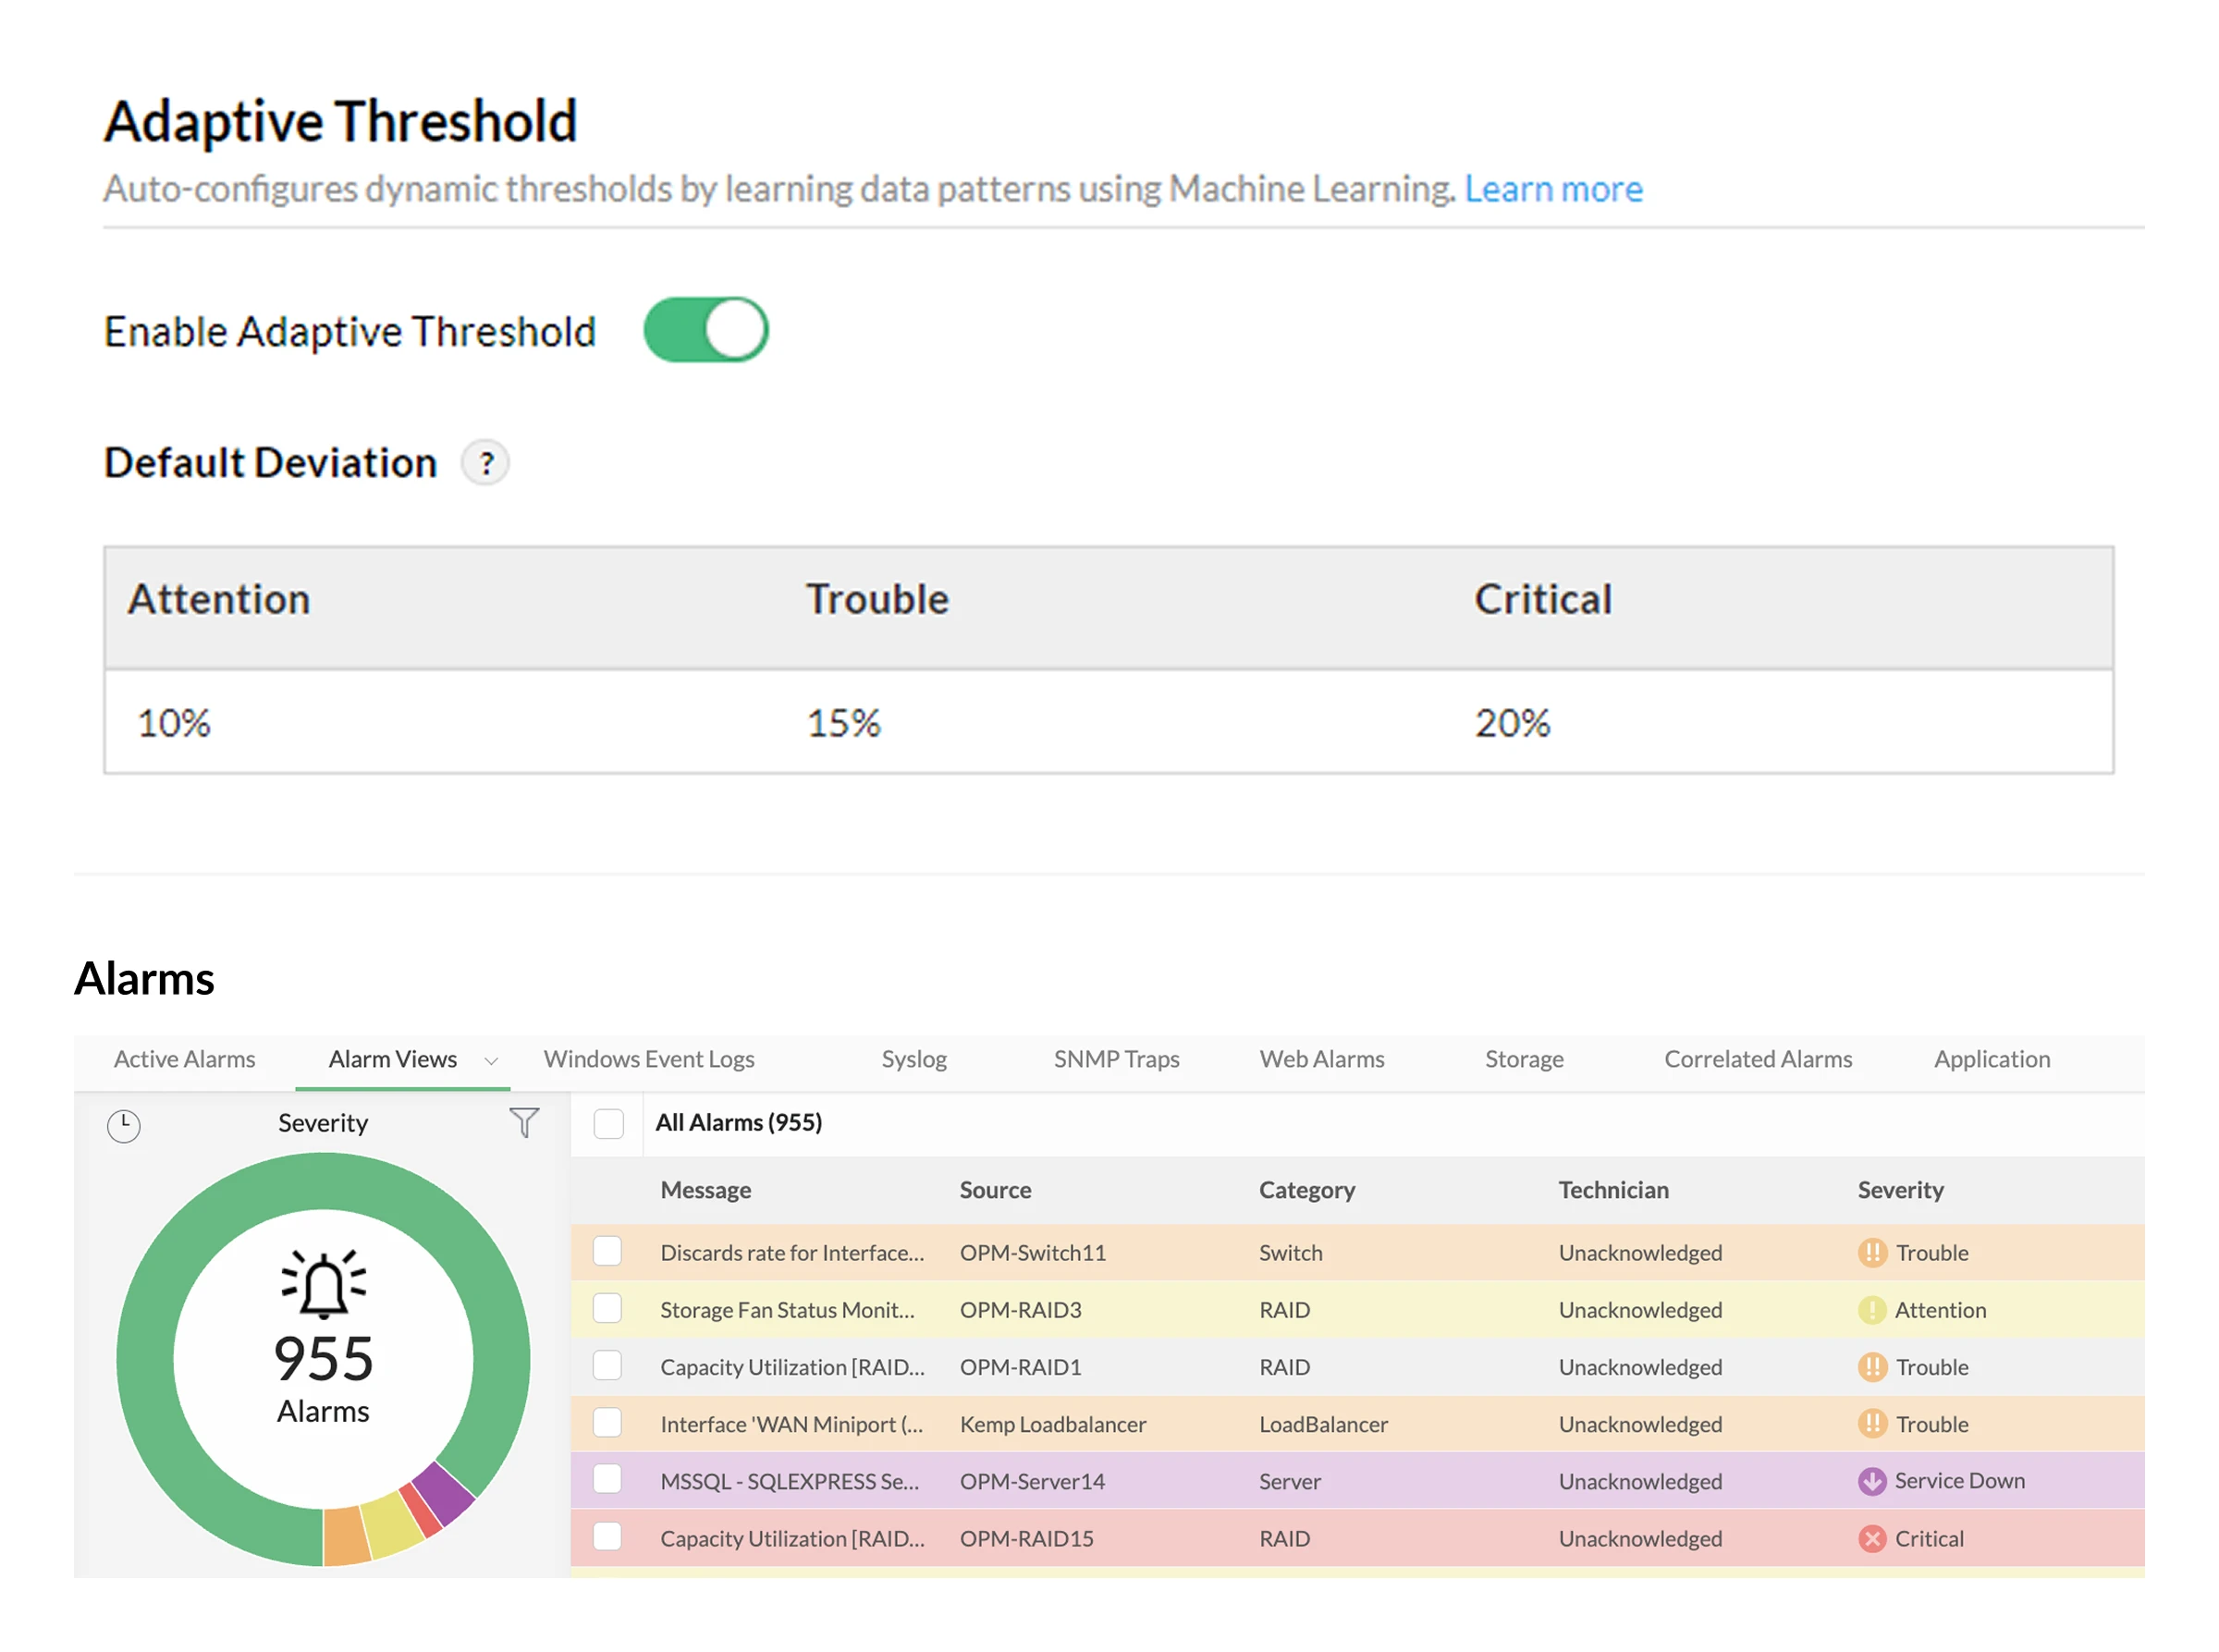Tick checkbox for MSSQL - SQLEXPRESS alarm row

click(607, 1480)
